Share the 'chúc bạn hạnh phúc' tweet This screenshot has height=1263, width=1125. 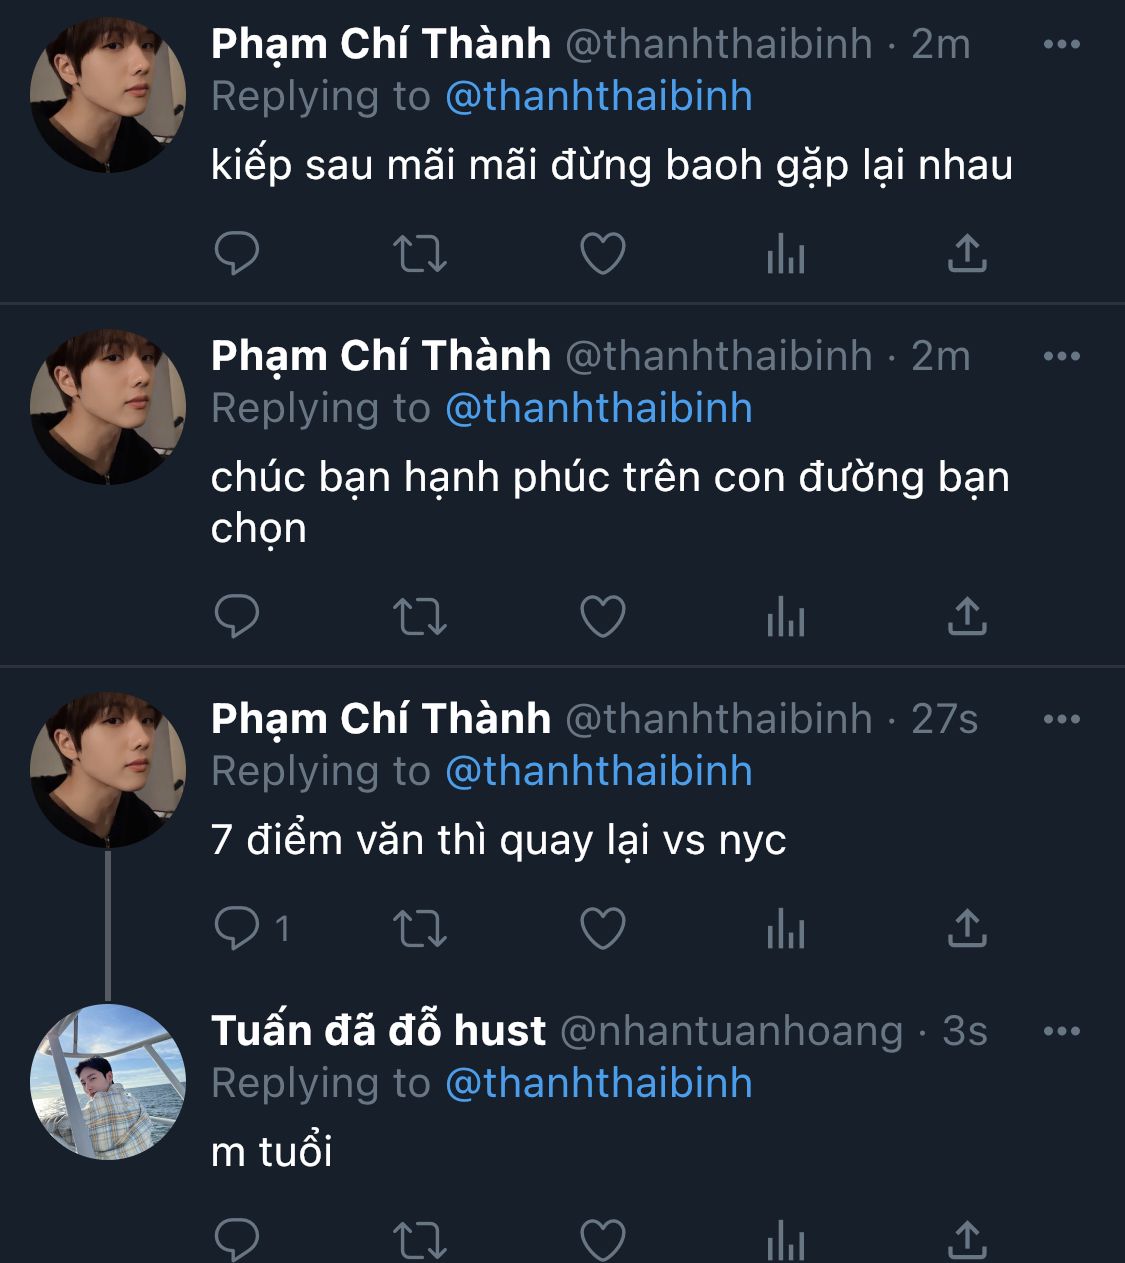pyautogui.click(x=966, y=616)
